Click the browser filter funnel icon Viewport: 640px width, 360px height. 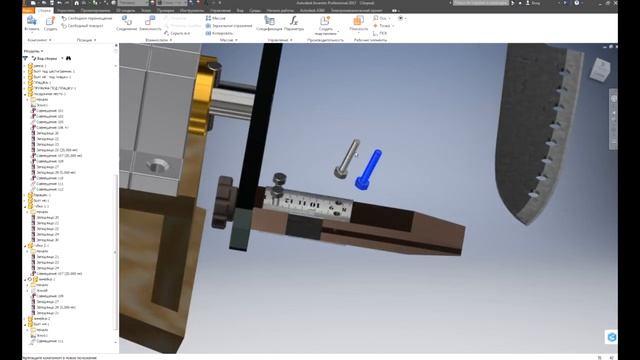click(x=26, y=58)
